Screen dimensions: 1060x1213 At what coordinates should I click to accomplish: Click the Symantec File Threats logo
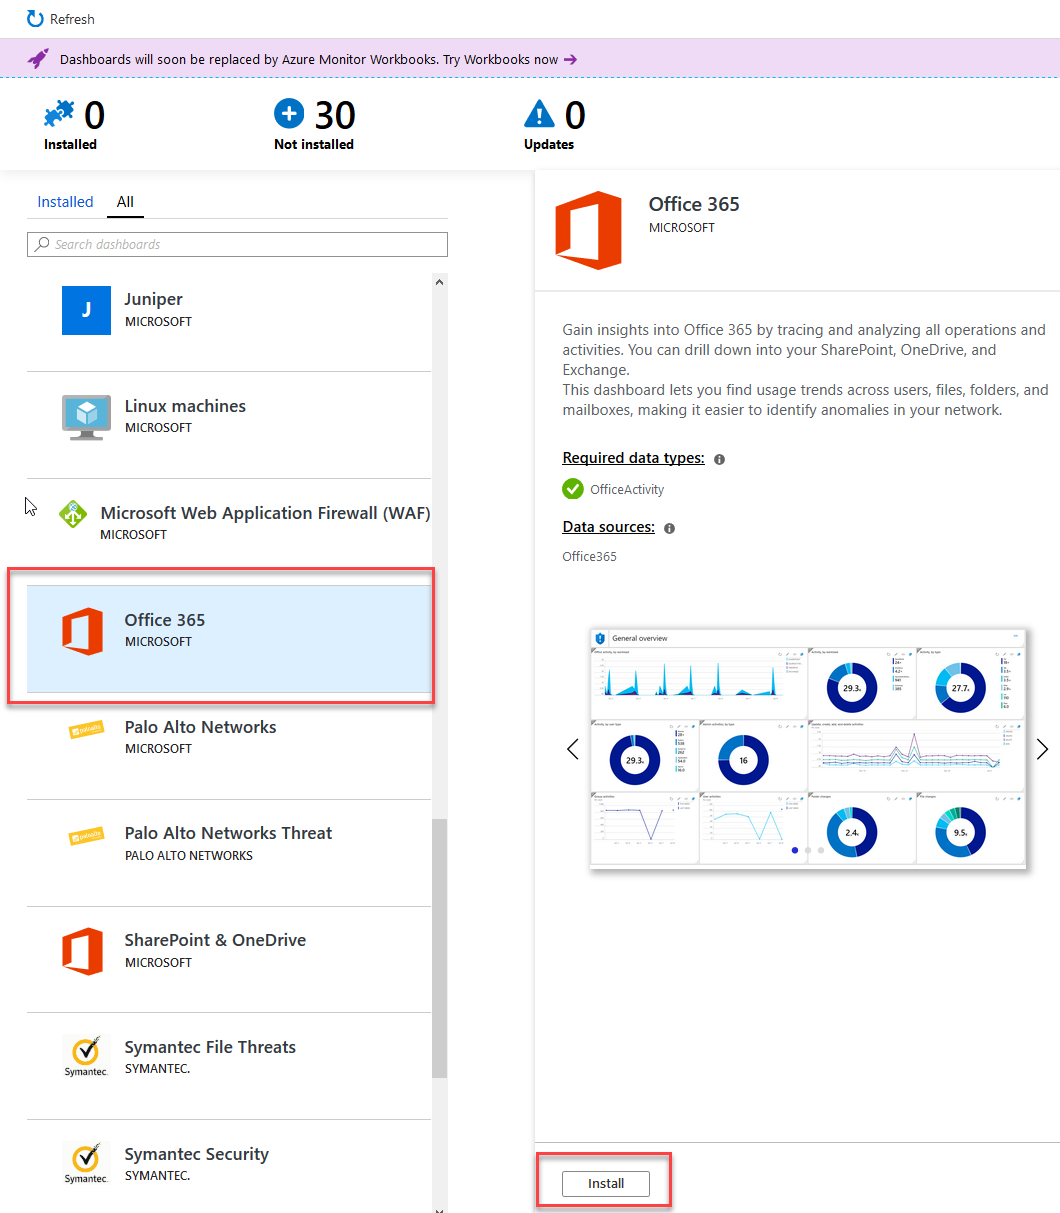tap(86, 1057)
